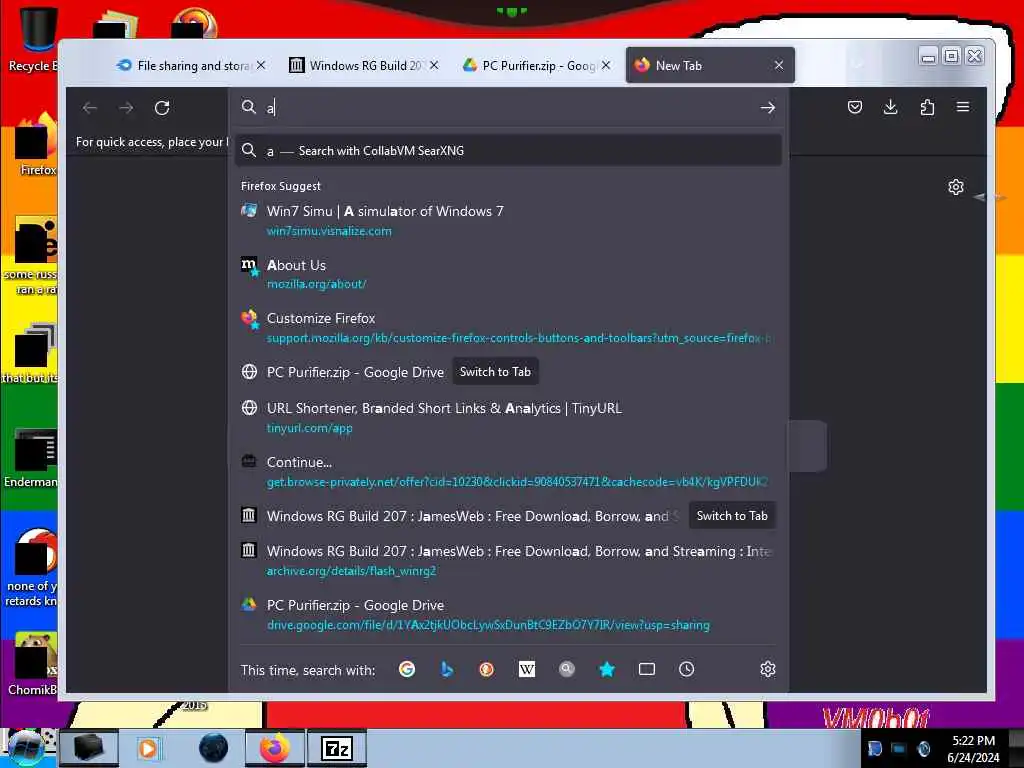Close the File sharing and storage tab
Viewport: 1024px width, 768px height.
coord(261,65)
